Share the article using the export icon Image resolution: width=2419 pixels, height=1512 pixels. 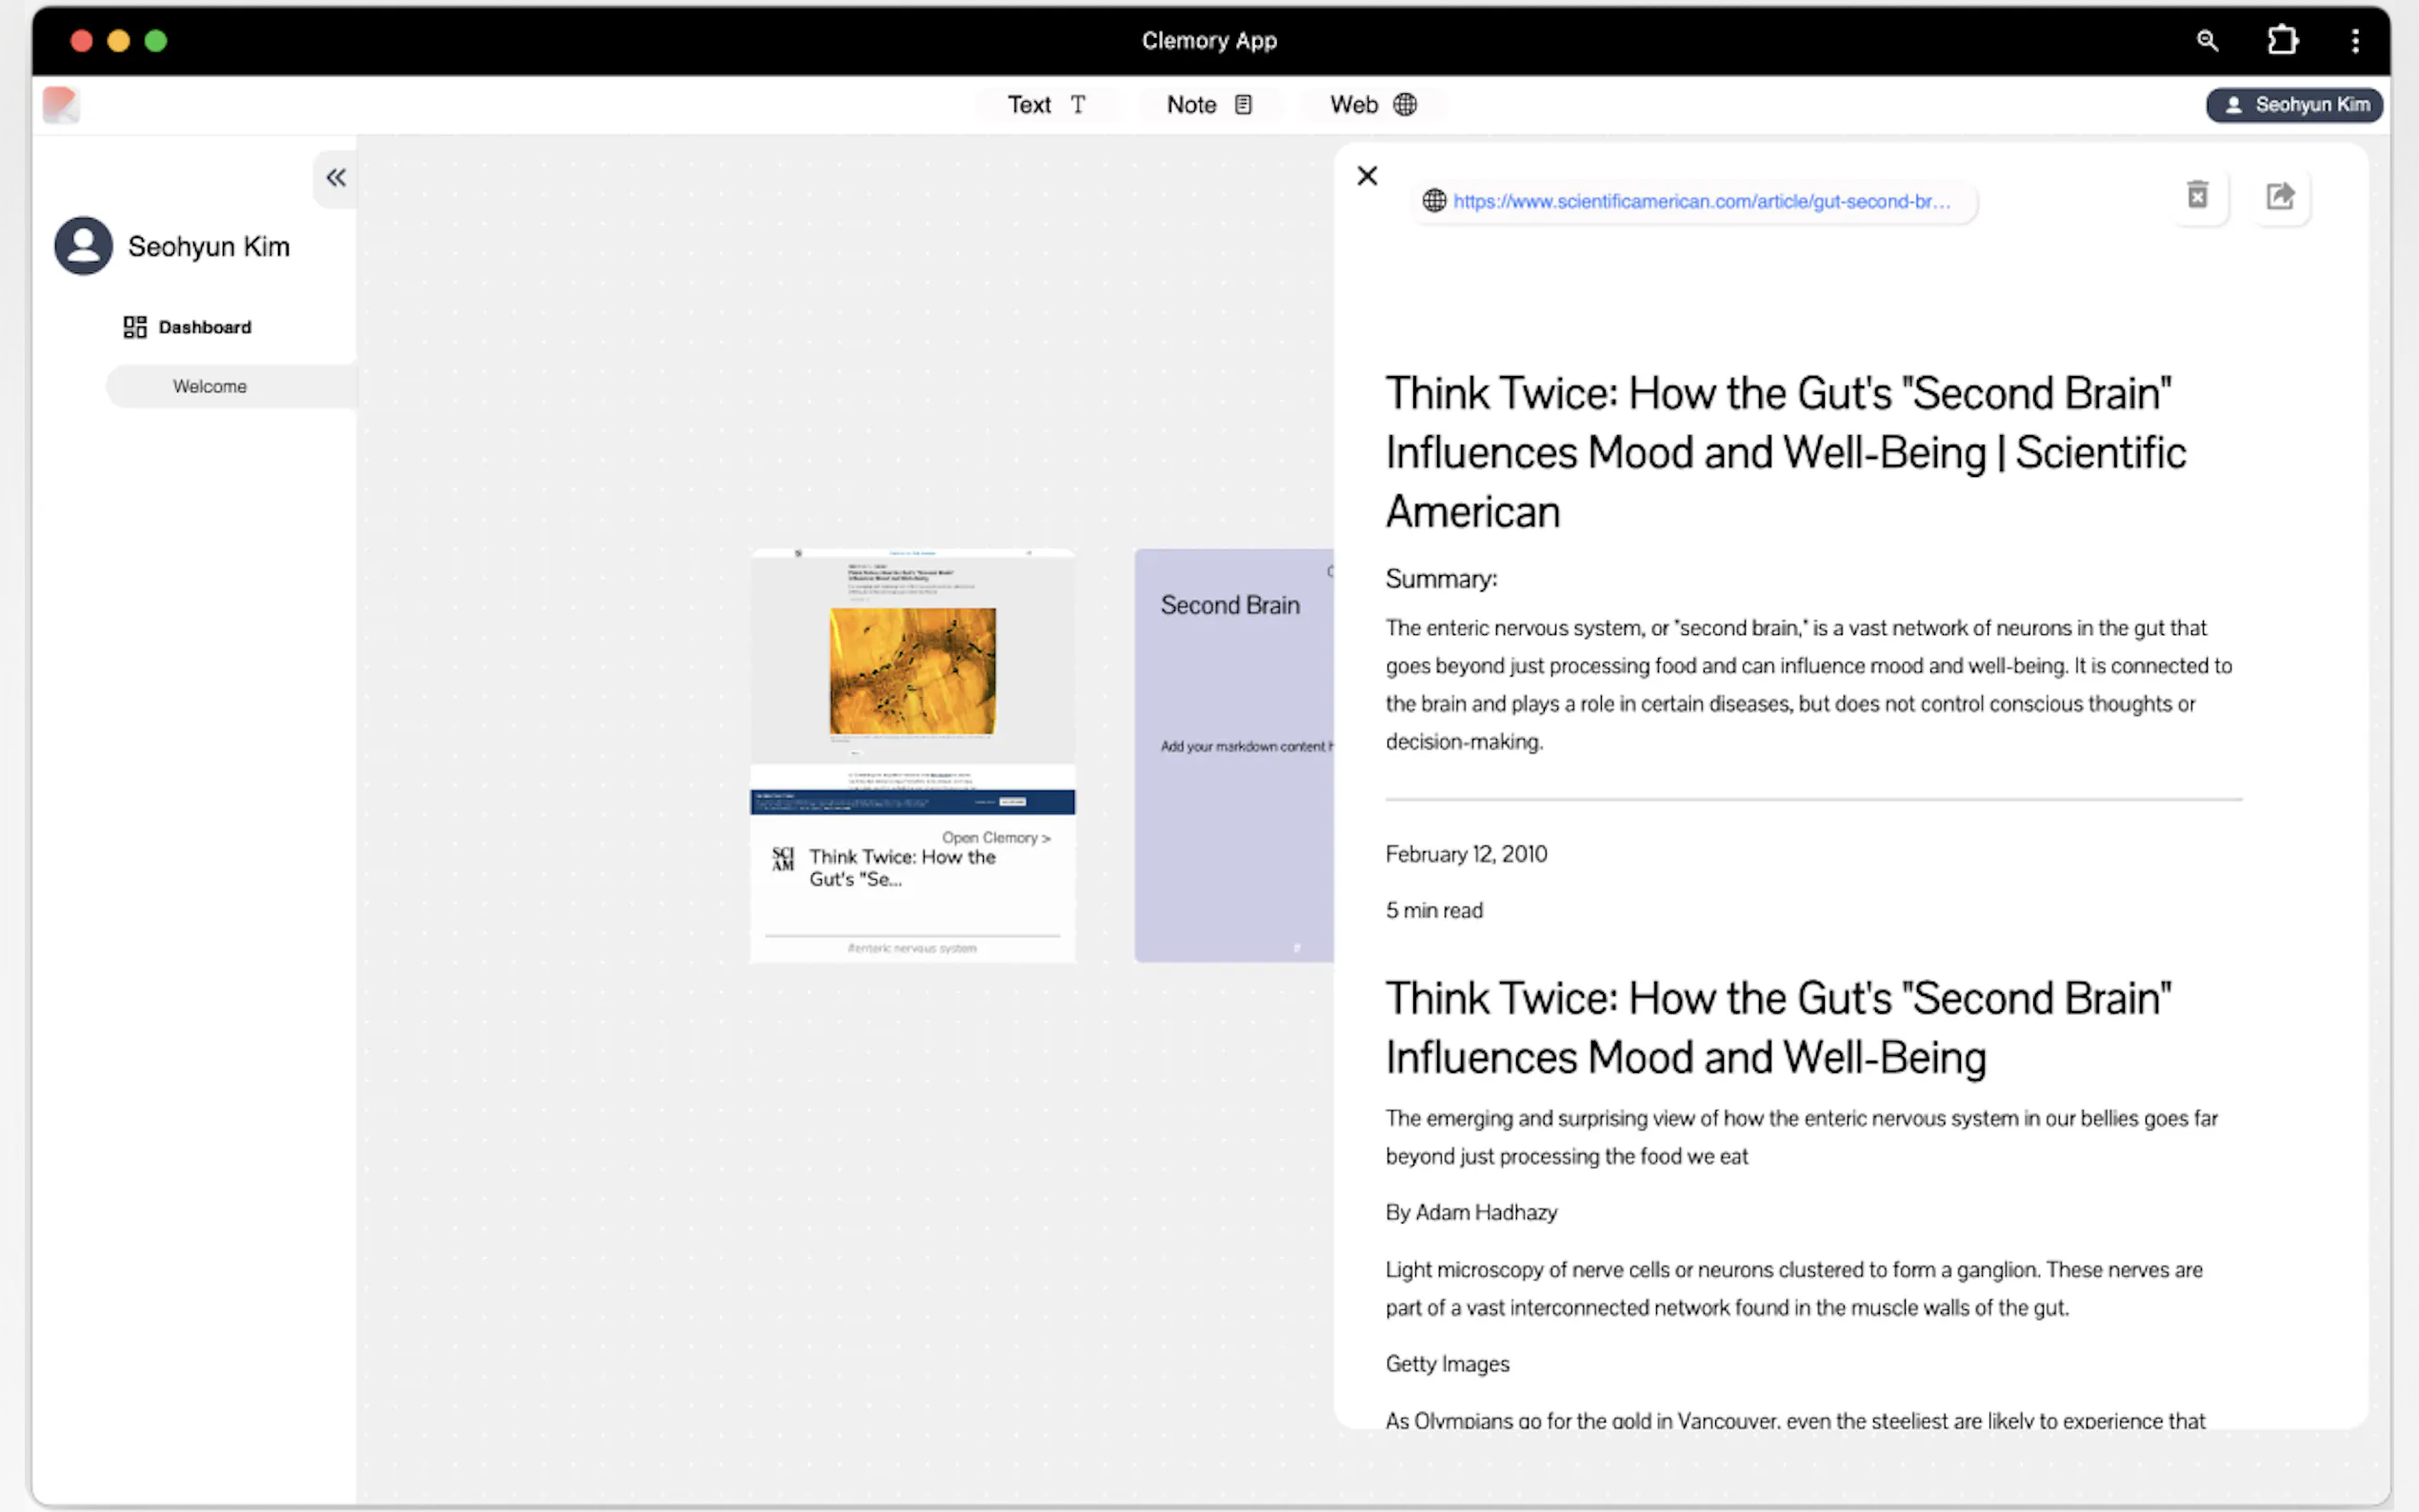coord(2280,195)
